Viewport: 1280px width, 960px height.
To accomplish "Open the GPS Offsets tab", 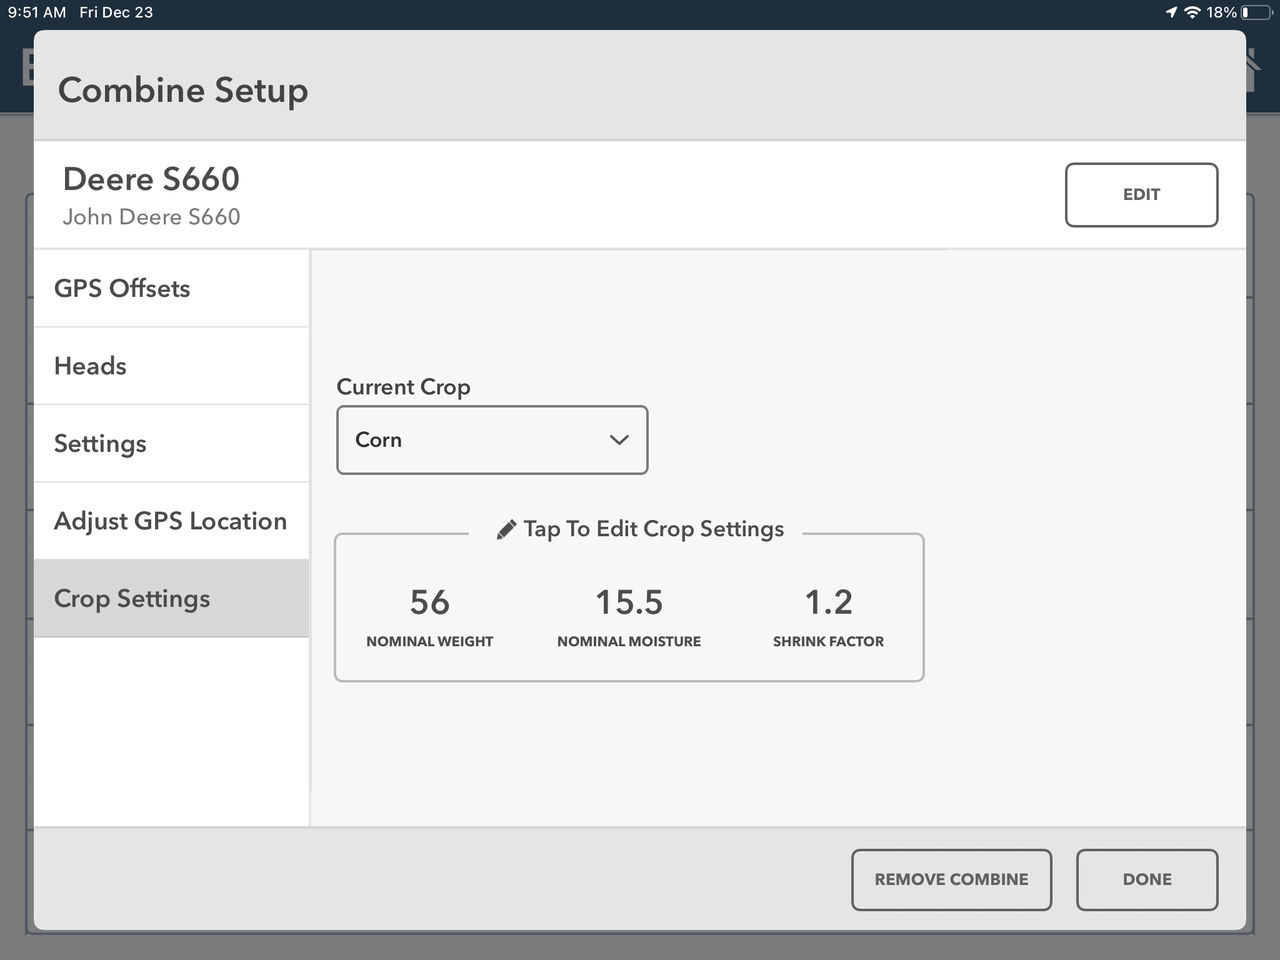I will (171, 288).
